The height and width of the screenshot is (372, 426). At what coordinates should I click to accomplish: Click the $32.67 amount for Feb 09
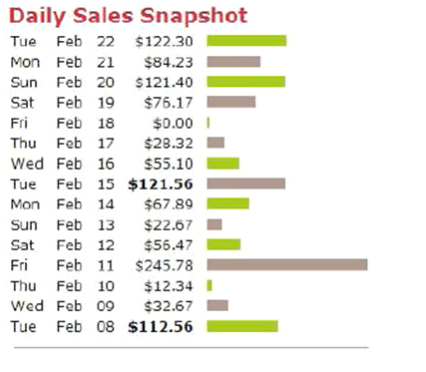(168, 306)
